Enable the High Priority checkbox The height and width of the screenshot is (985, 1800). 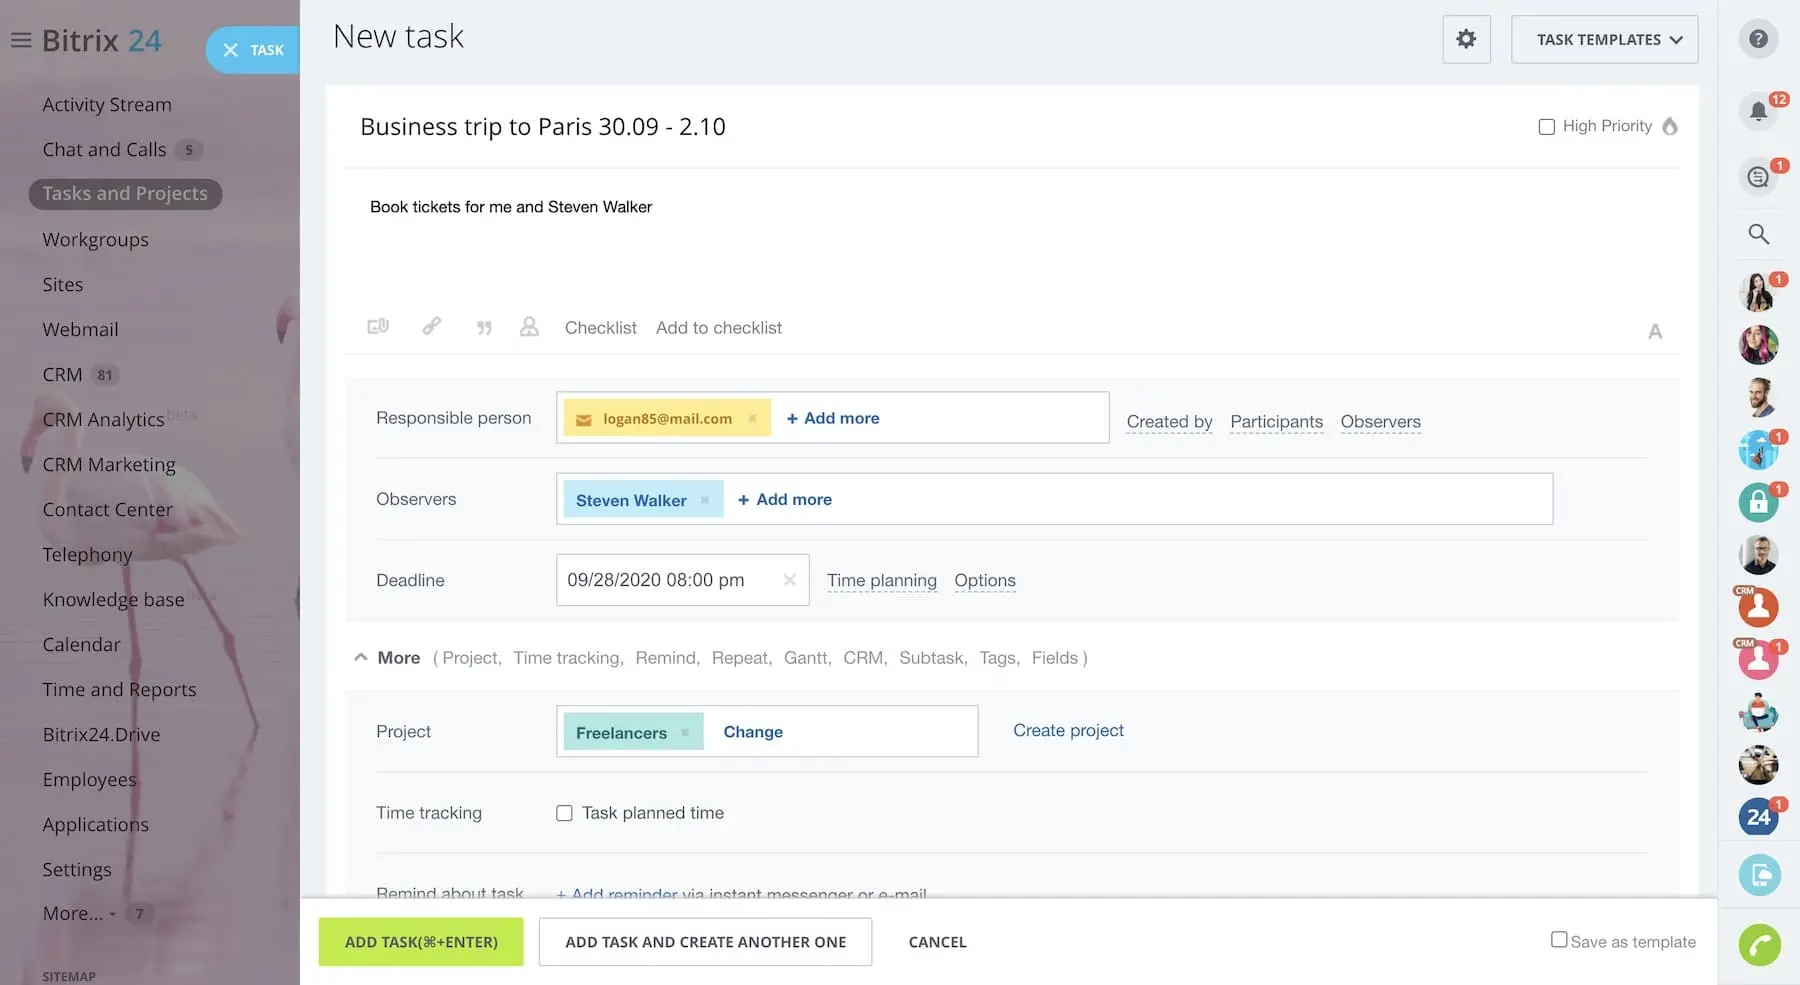click(1546, 127)
